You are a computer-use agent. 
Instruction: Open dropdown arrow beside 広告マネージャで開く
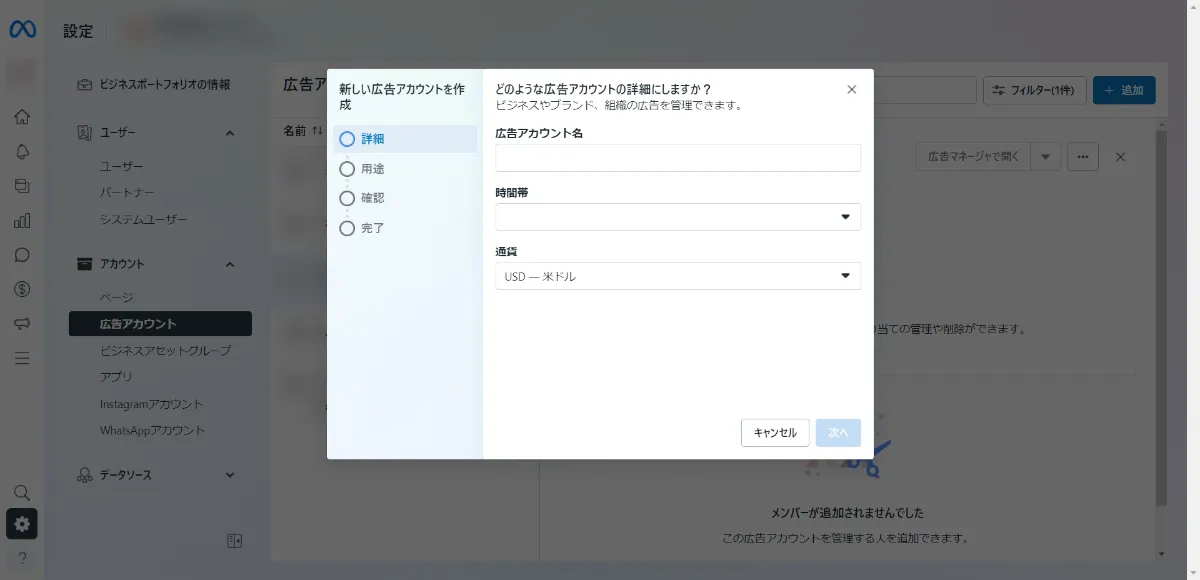(1045, 156)
